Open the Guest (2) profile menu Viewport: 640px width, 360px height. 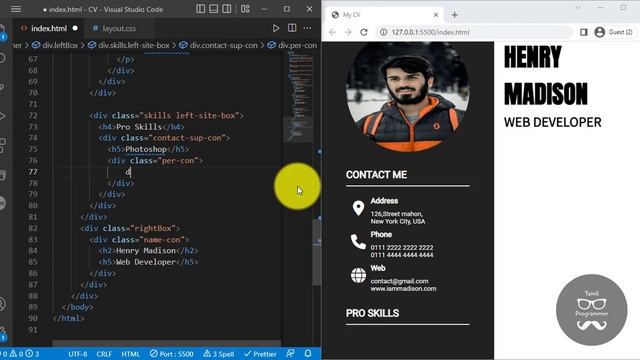(x=613, y=32)
